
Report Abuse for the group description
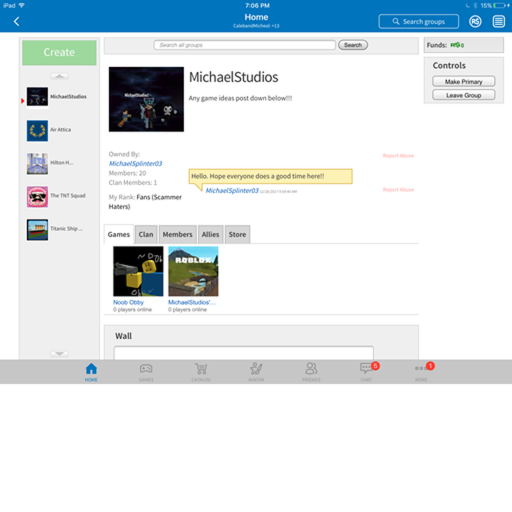[x=398, y=156]
